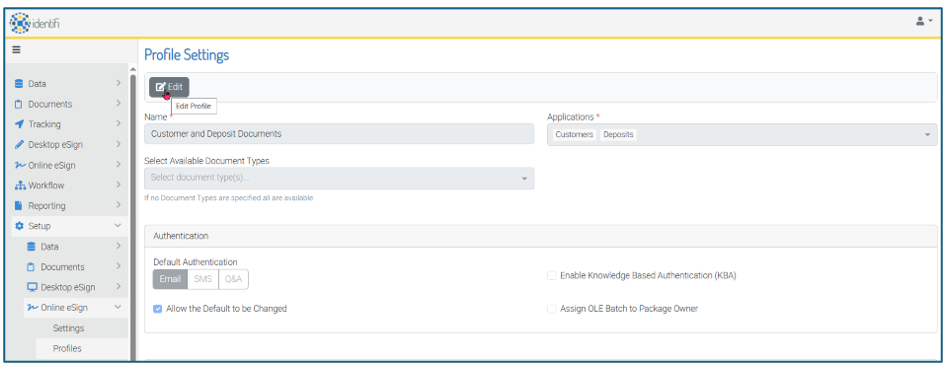Select SMS as default authentication
This screenshot has width=945, height=369.
tap(203, 279)
